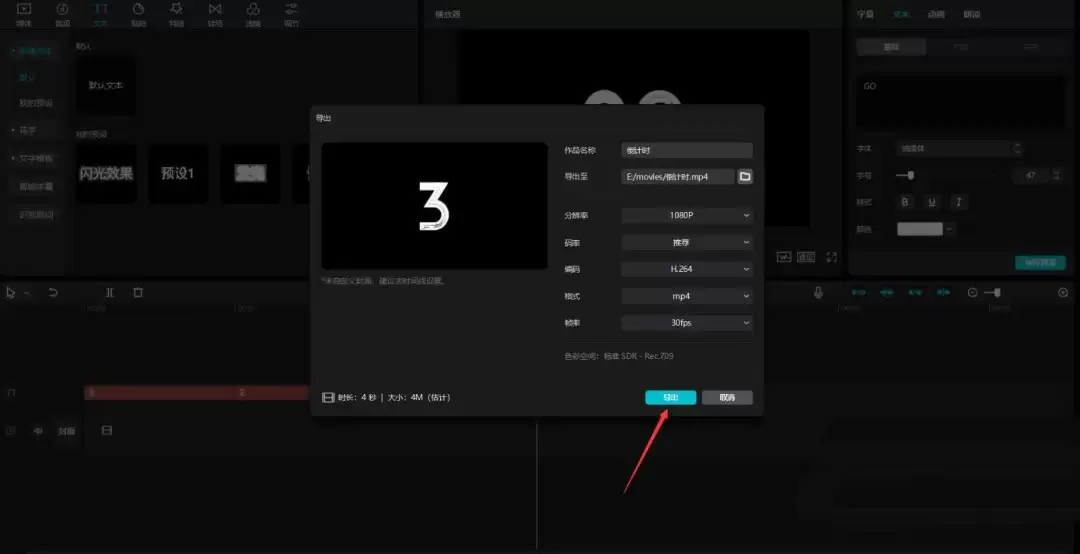Click the 取消 cancel button
The image size is (1080, 554).
click(727, 398)
